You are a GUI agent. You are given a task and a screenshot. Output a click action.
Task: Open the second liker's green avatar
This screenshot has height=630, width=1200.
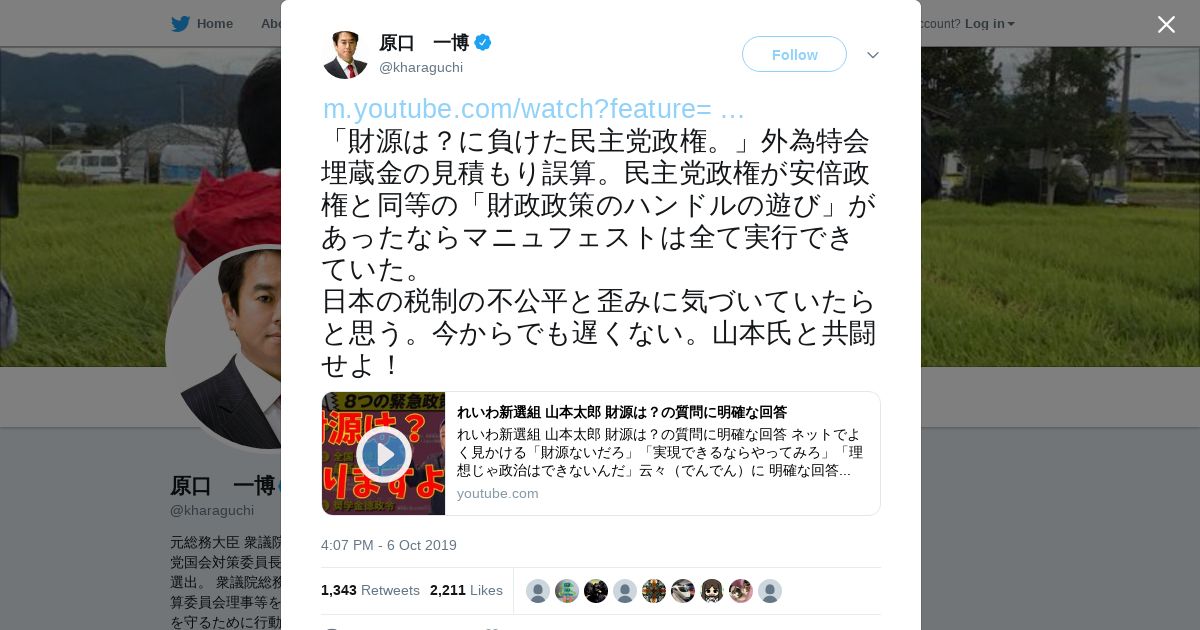coord(567,591)
